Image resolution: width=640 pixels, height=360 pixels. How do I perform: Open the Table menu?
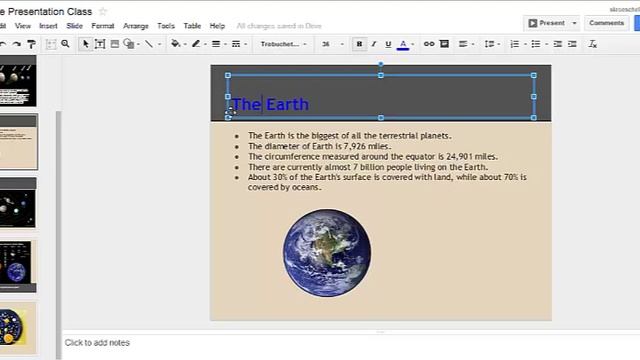(x=192, y=26)
